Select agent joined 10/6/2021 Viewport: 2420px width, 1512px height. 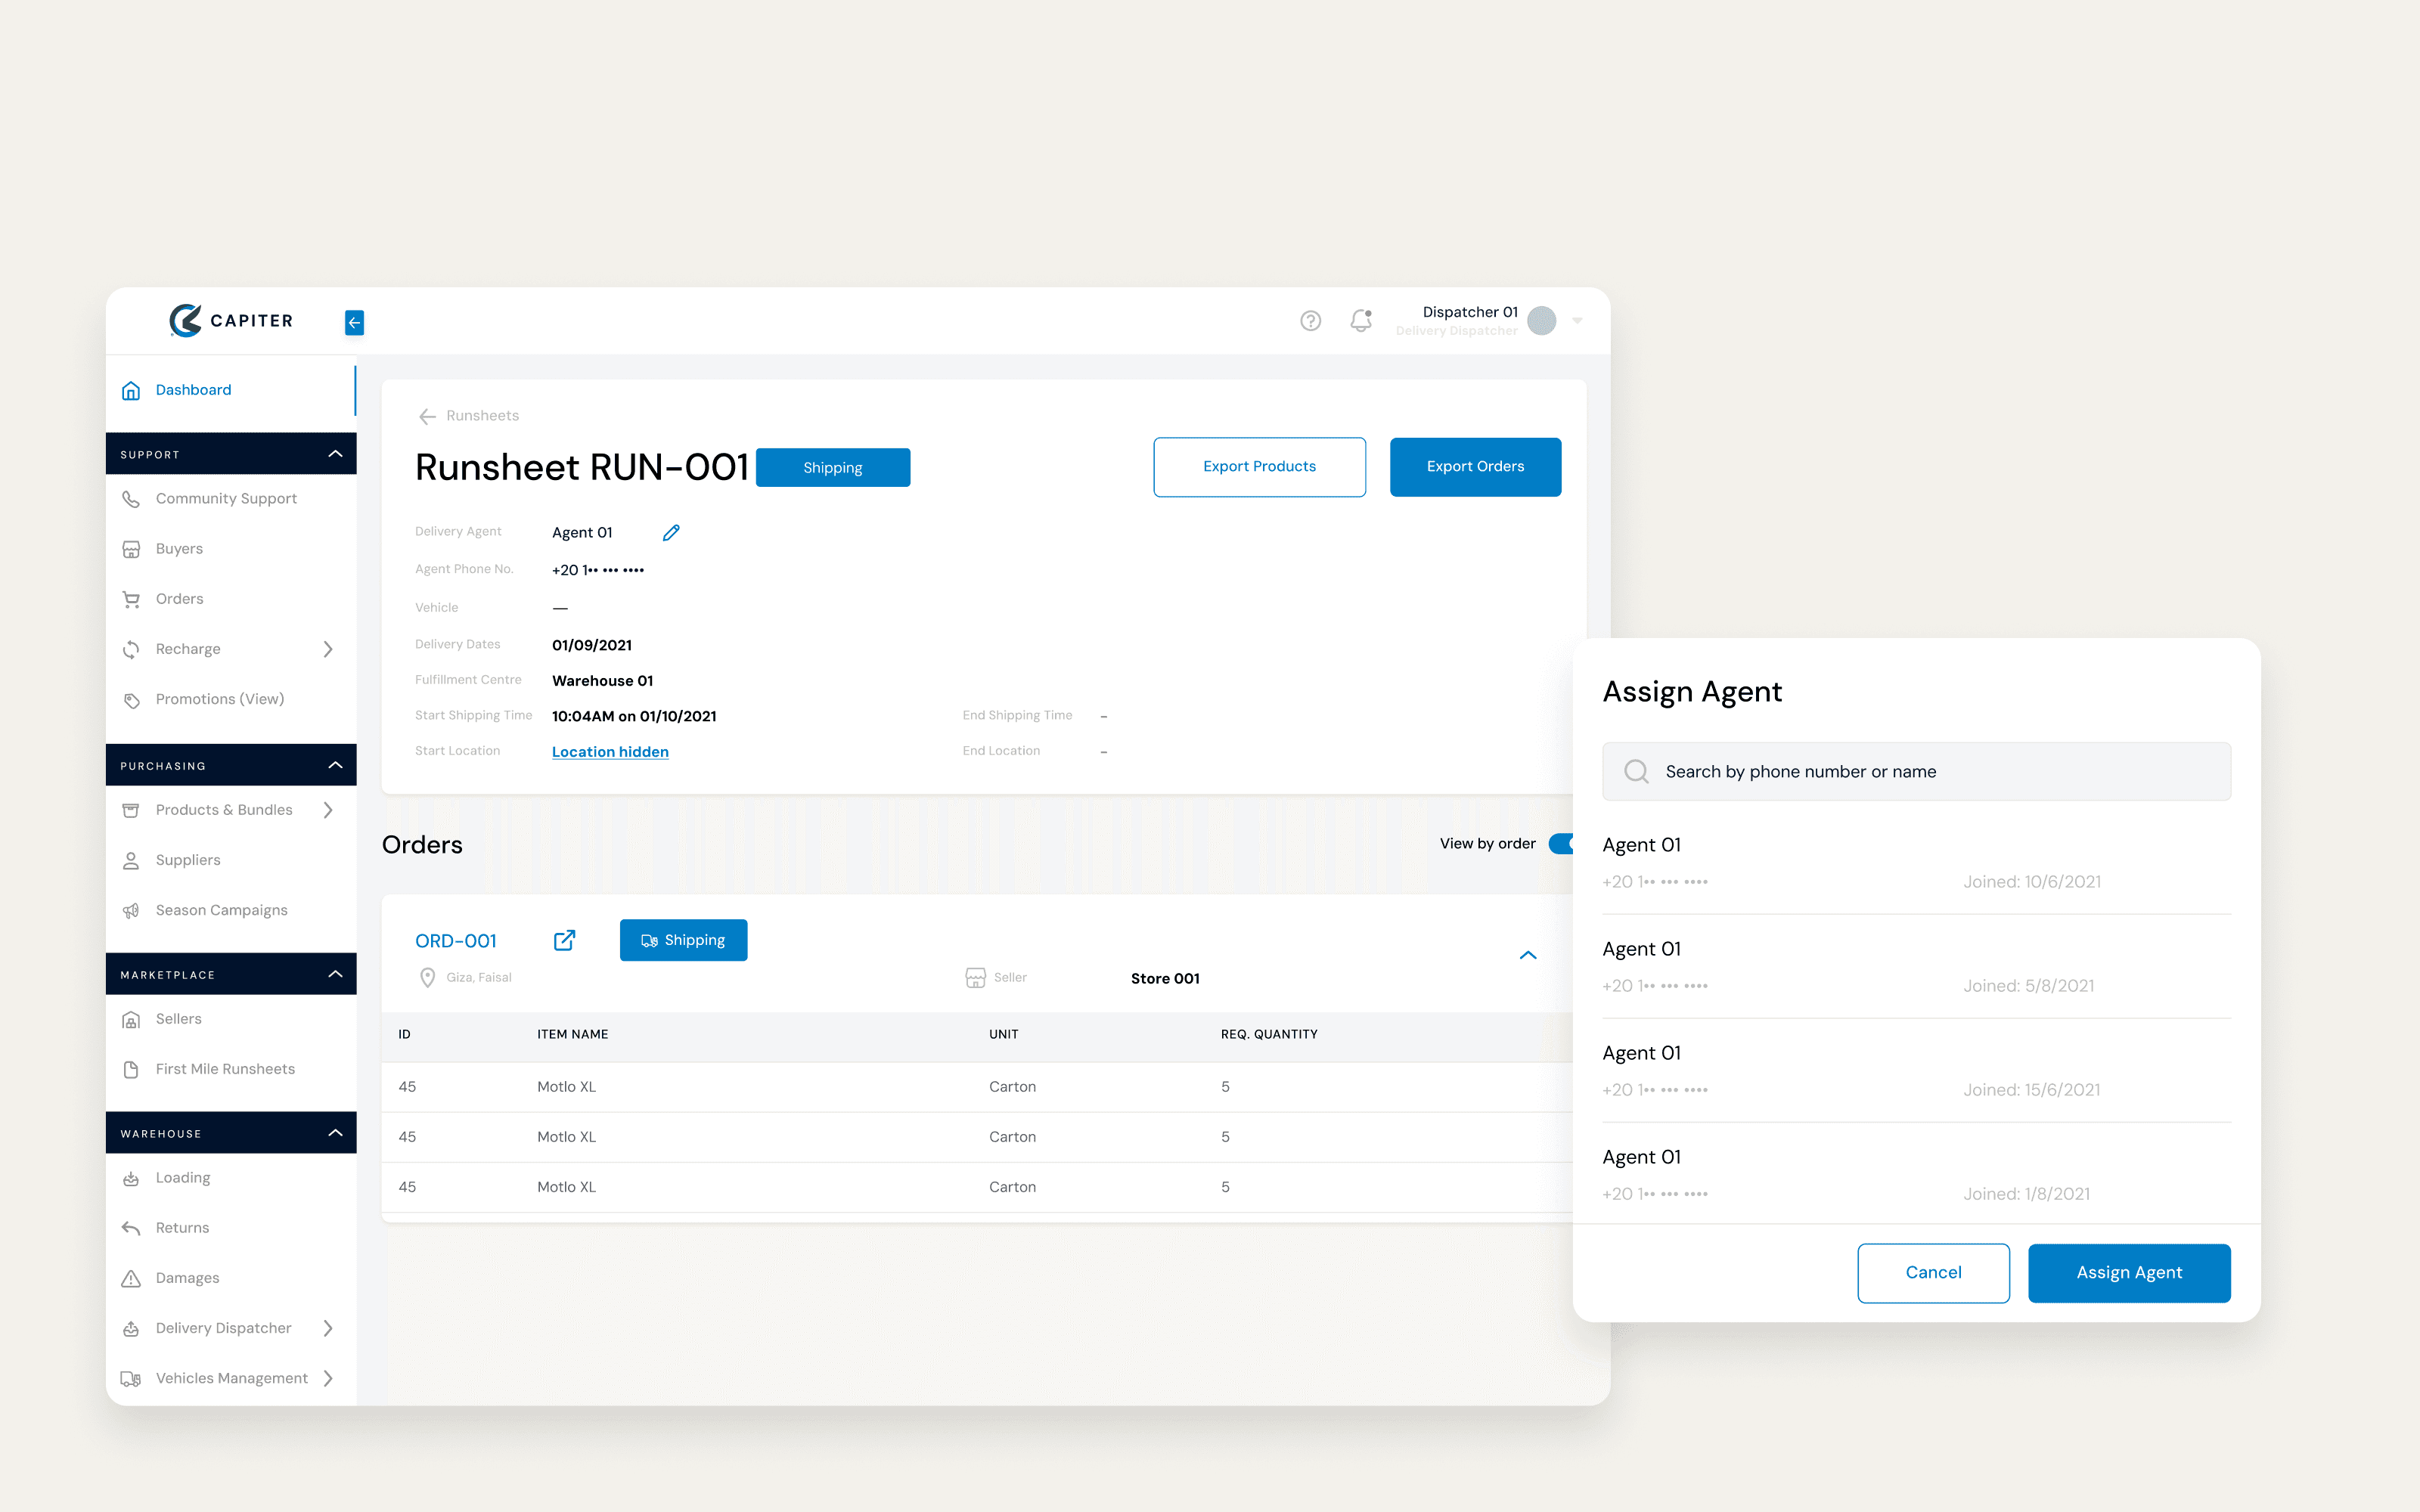point(1916,862)
